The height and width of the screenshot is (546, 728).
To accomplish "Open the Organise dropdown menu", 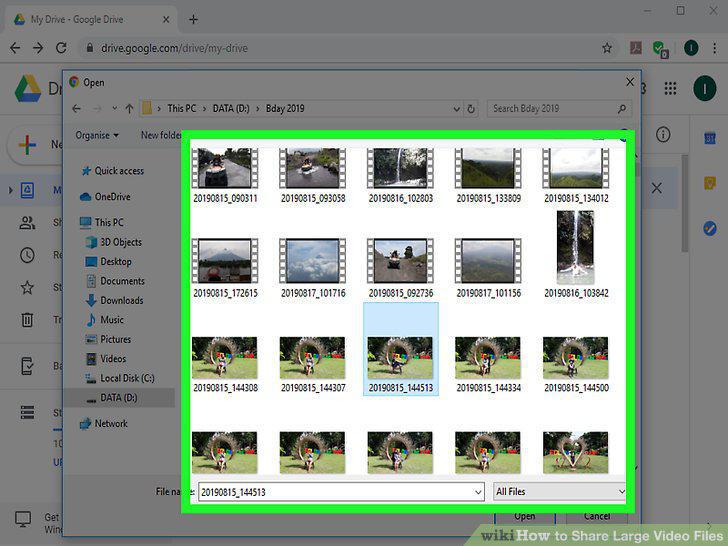I will [x=97, y=136].
